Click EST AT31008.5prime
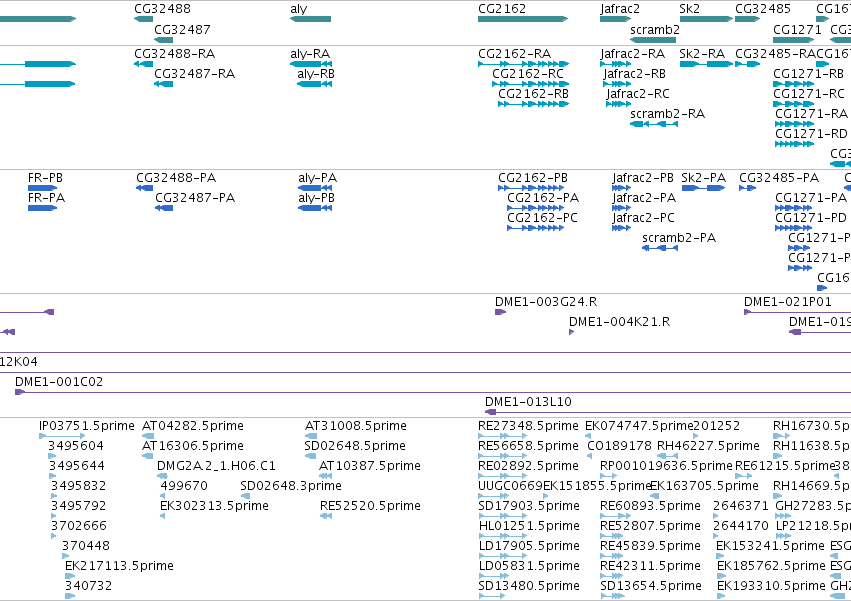The height and width of the screenshot is (601, 851). [311, 436]
